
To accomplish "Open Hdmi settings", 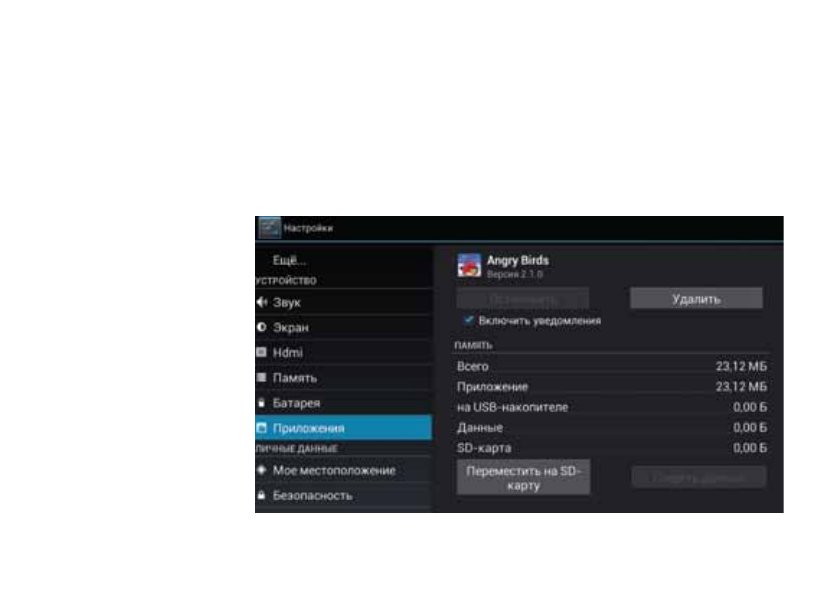I will (x=344, y=352).
